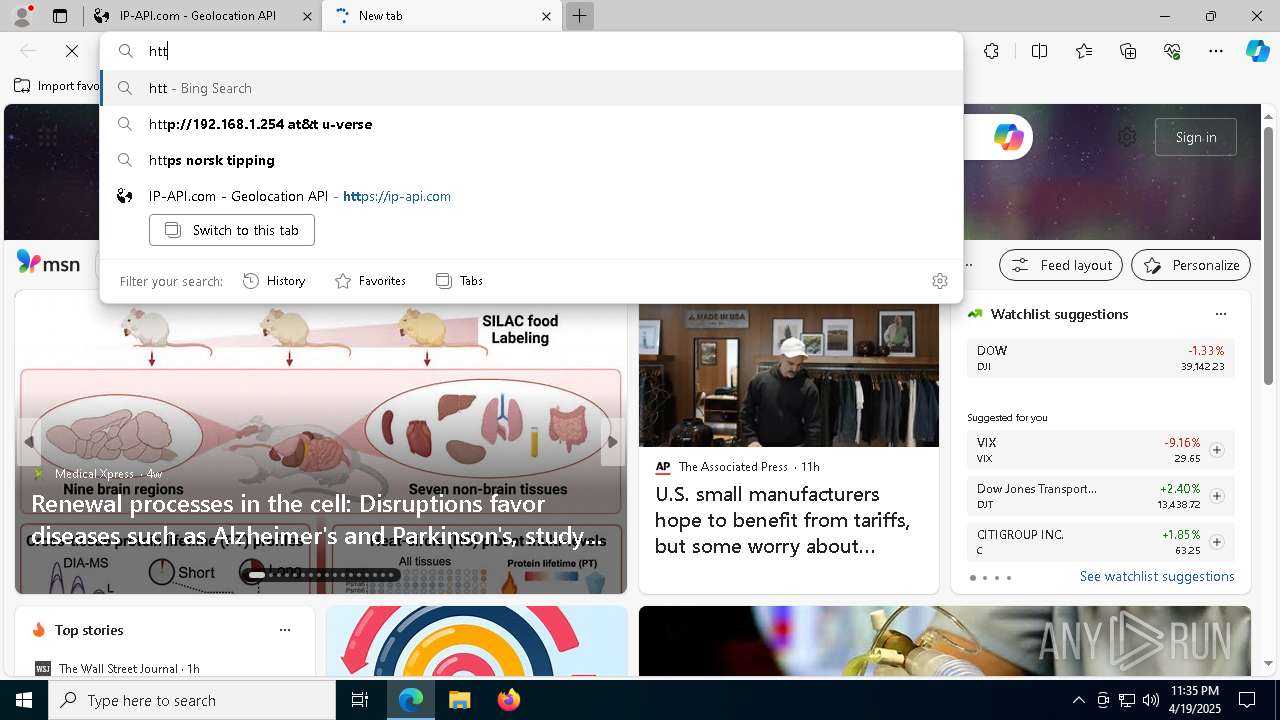1280x720 pixels.
Task: Click the clothing shop photo thumbnail
Action: [x=789, y=375]
